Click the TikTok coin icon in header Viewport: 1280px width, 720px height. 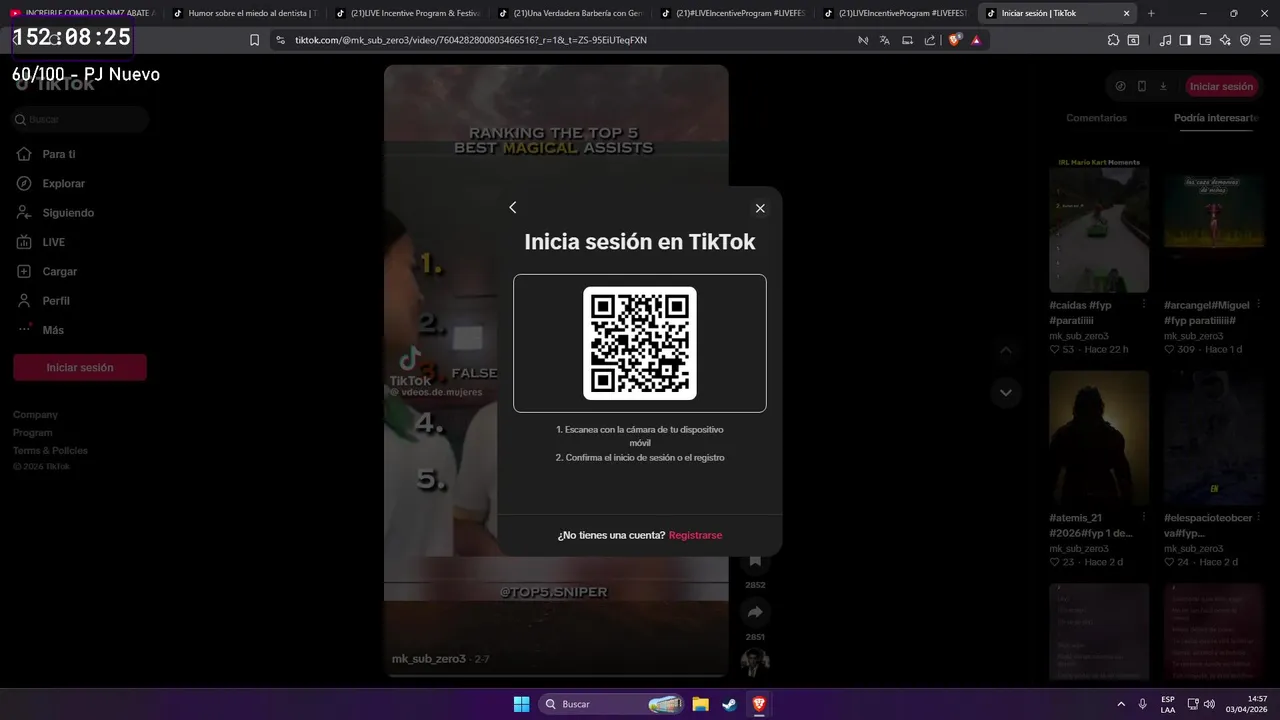coord(1120,86)
